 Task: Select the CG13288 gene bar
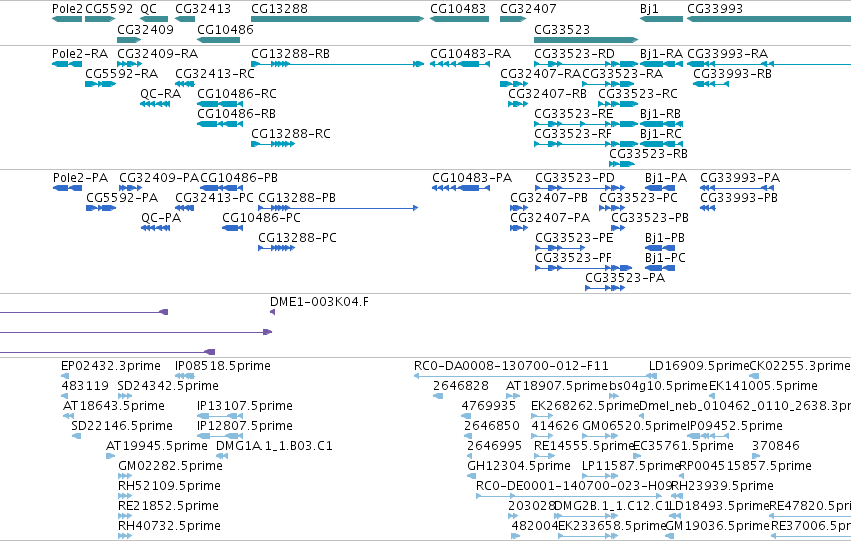tap(337, 19)
